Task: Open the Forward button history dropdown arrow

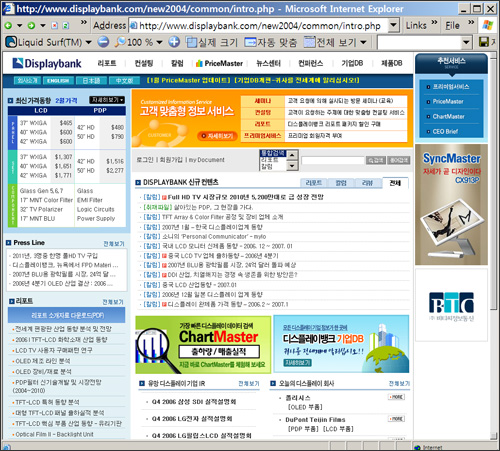Action: tap(43, 26)
